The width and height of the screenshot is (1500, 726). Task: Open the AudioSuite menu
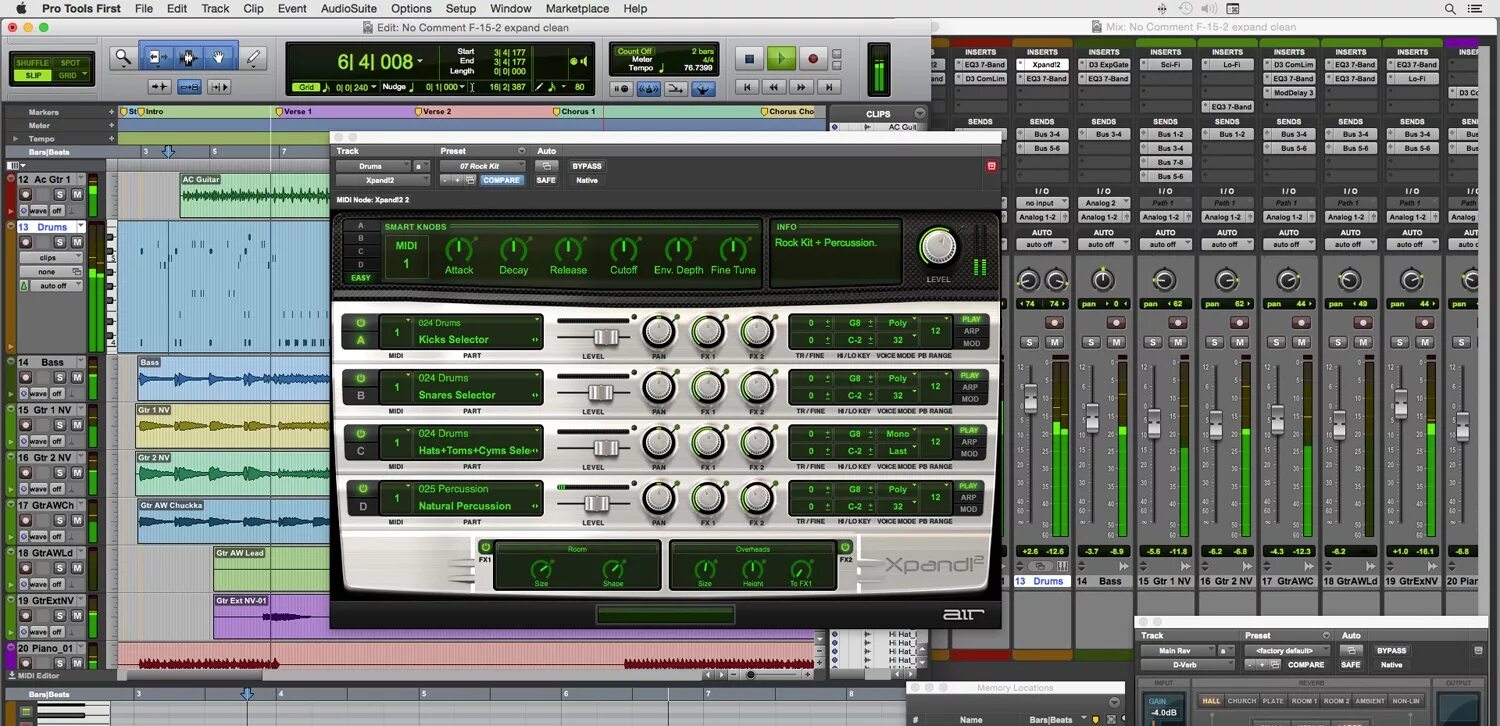pyautogui.click(x=349, y=8)
